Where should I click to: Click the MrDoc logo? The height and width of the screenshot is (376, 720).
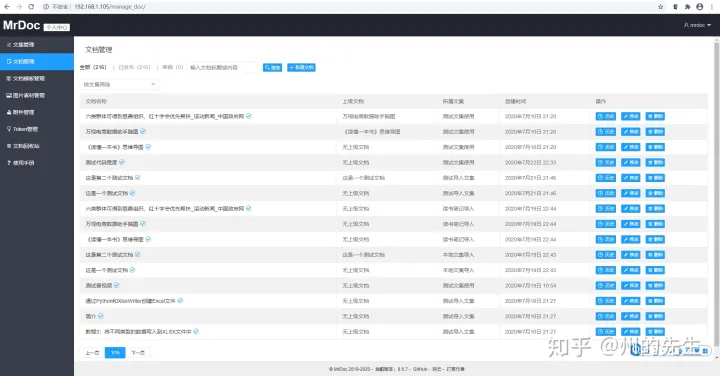(x=22, y=25)
